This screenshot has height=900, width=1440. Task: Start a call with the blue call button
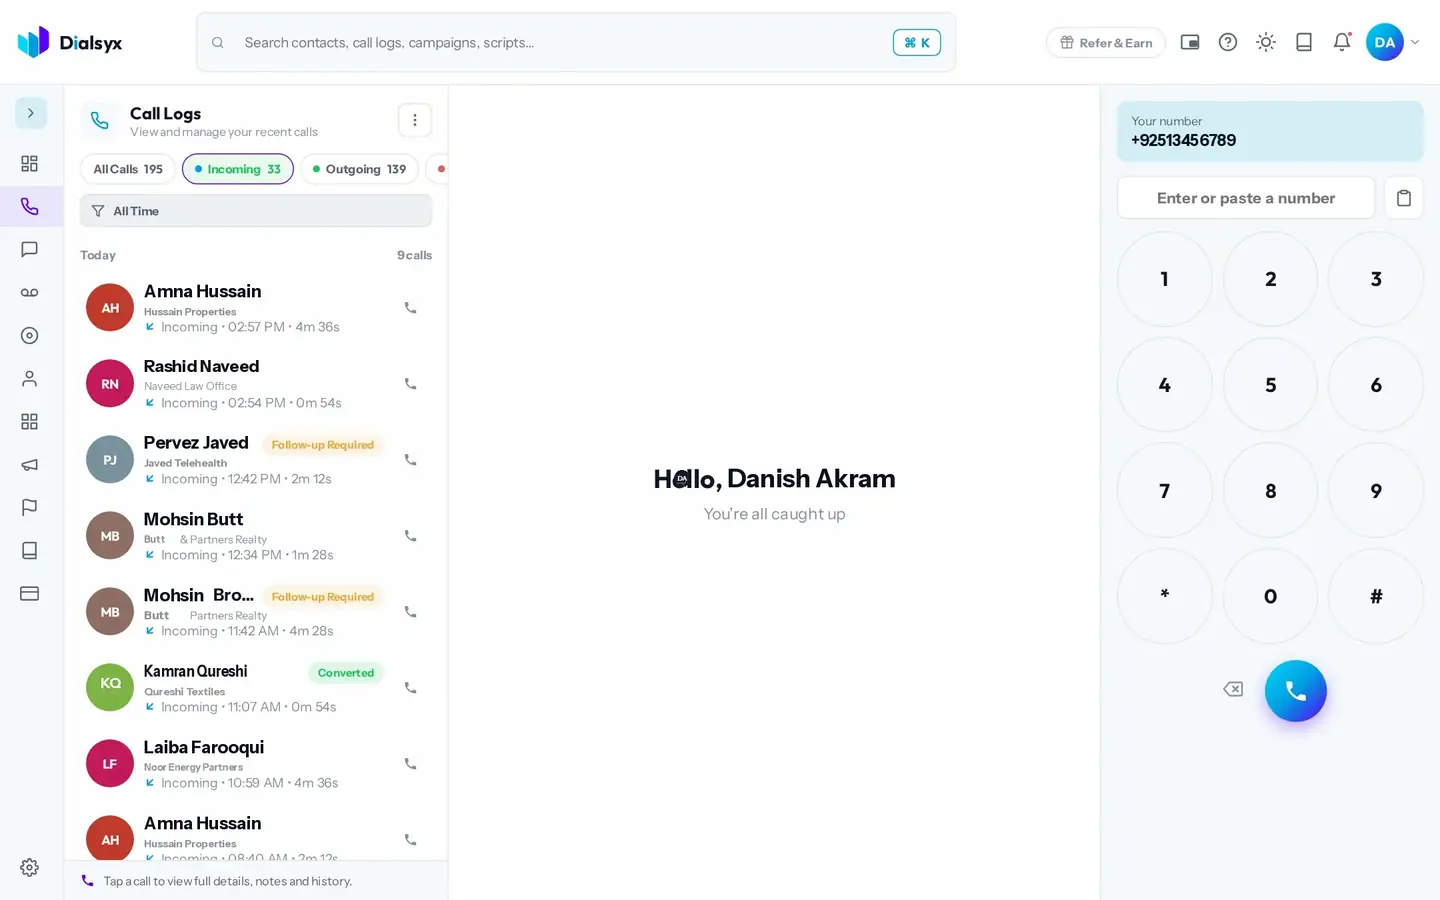coord(1296,691)
